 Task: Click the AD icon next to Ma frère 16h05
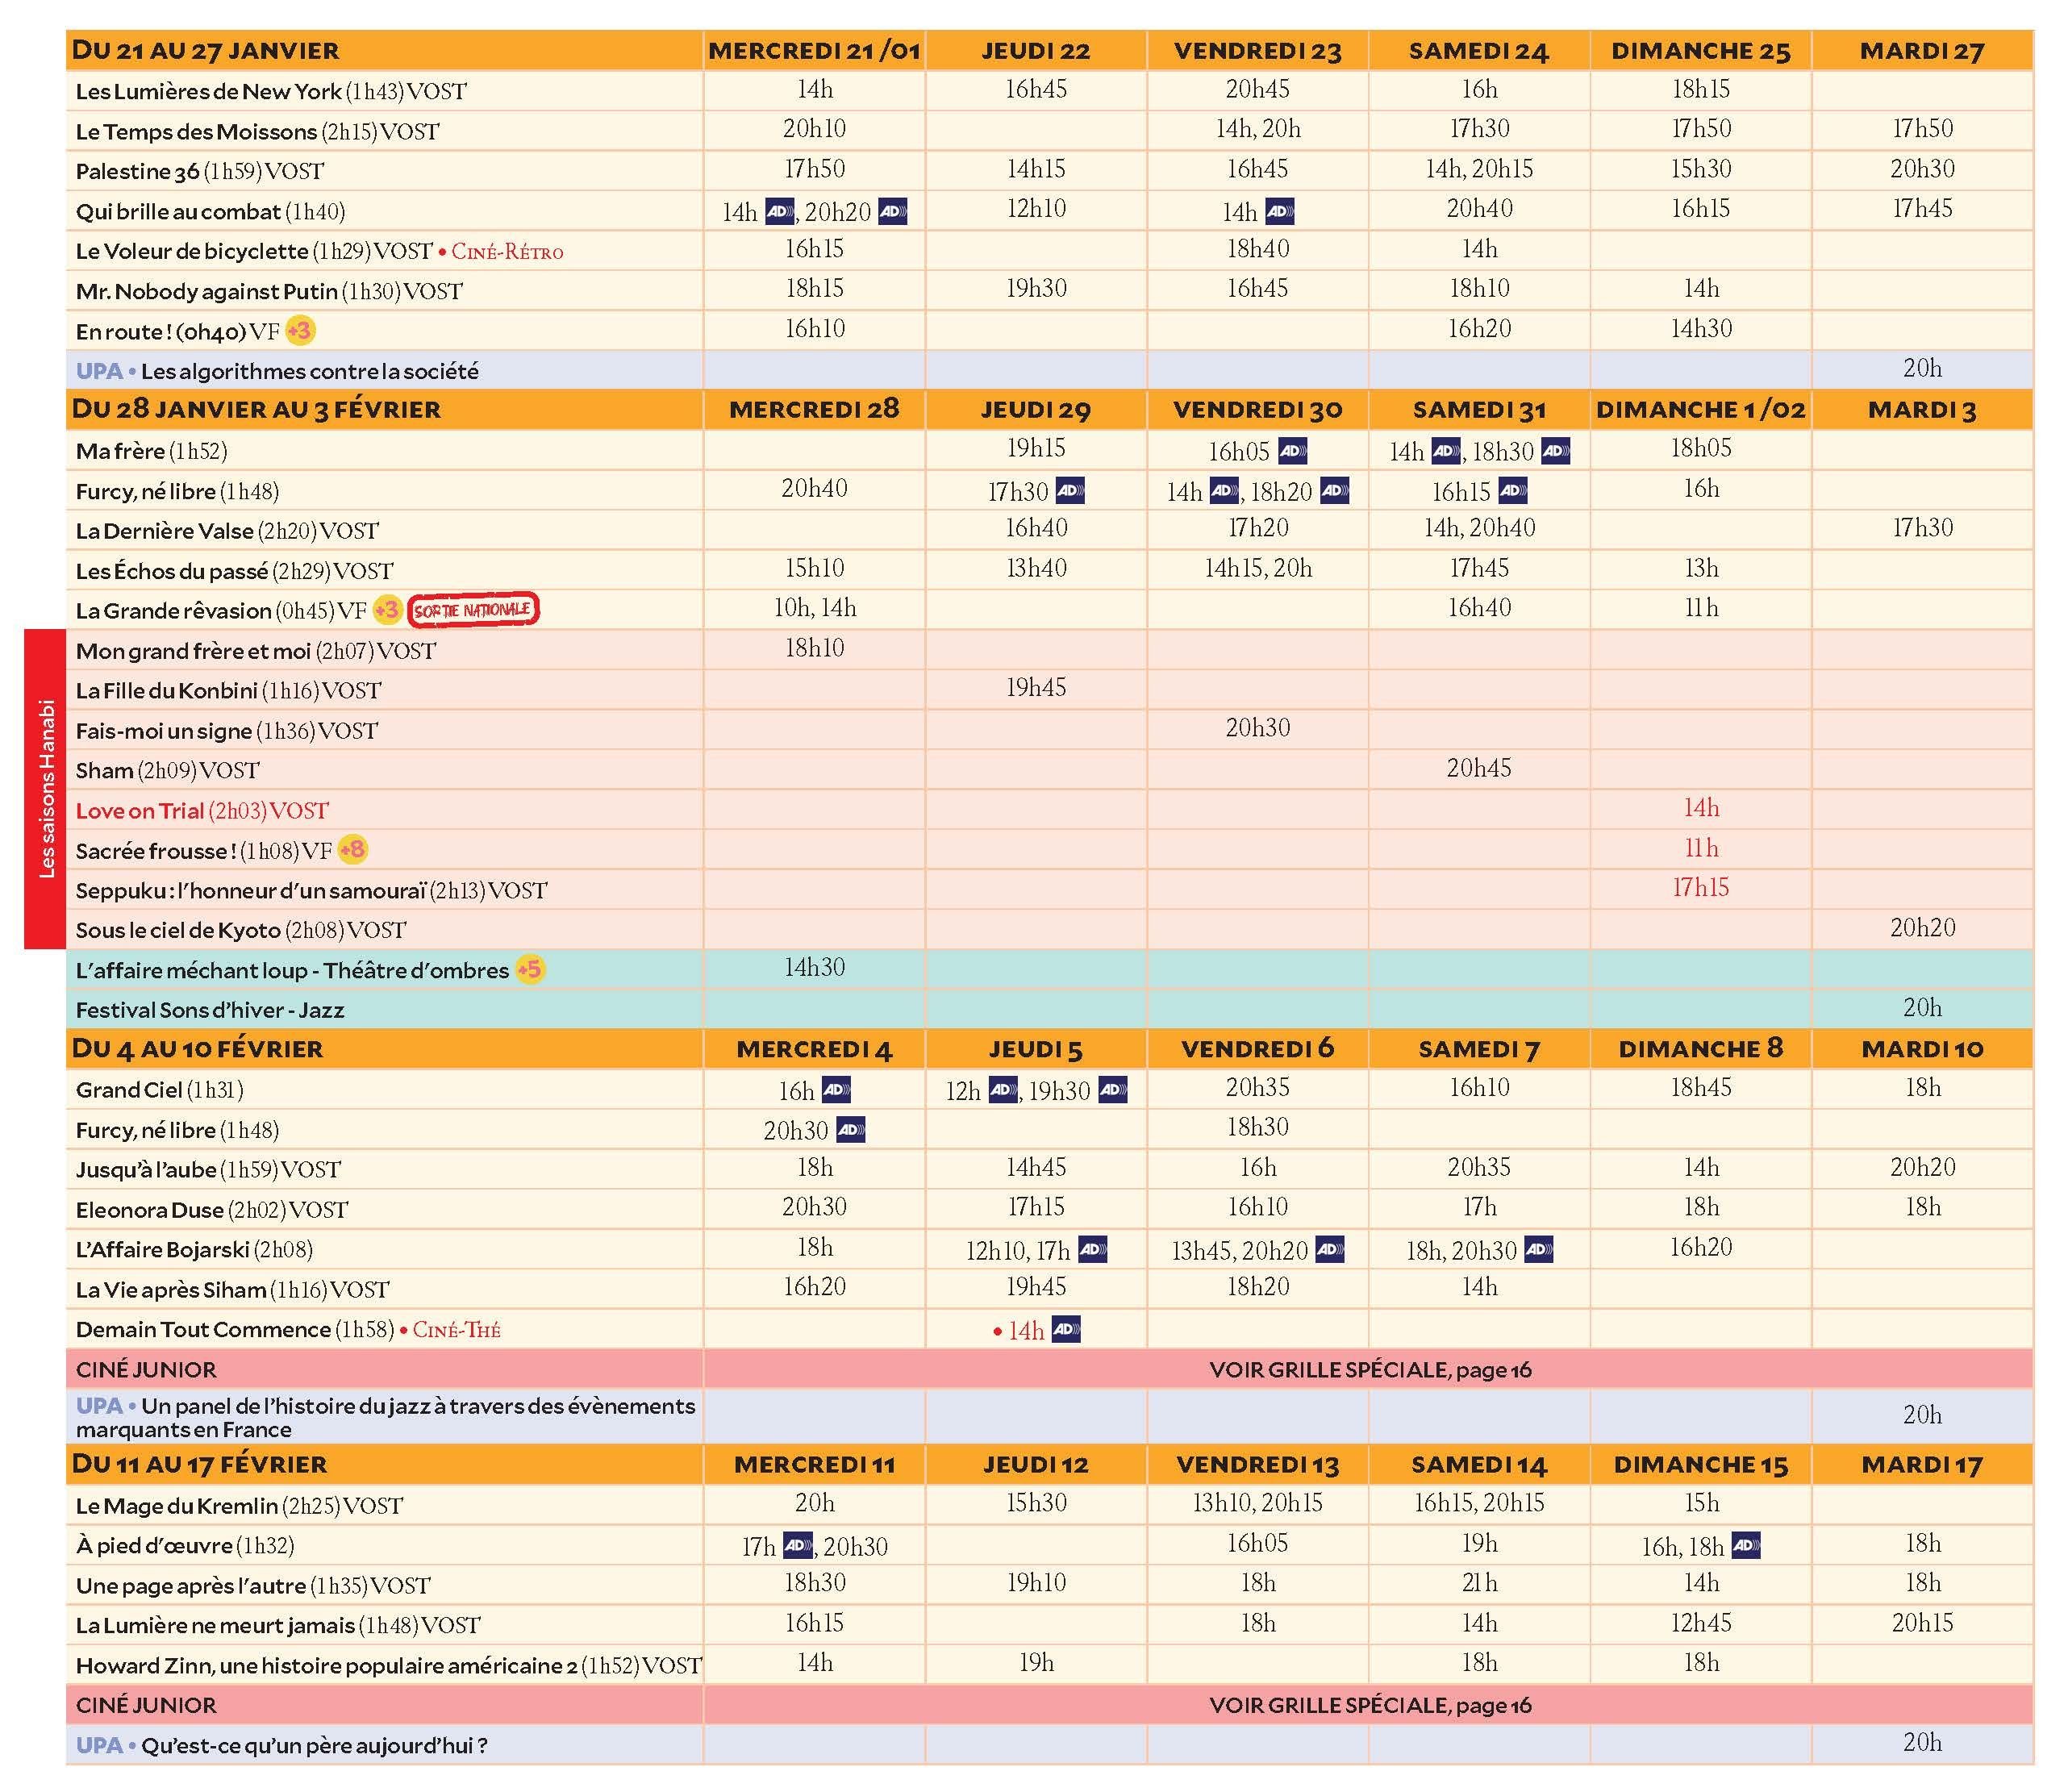[x=1292, y=451]
